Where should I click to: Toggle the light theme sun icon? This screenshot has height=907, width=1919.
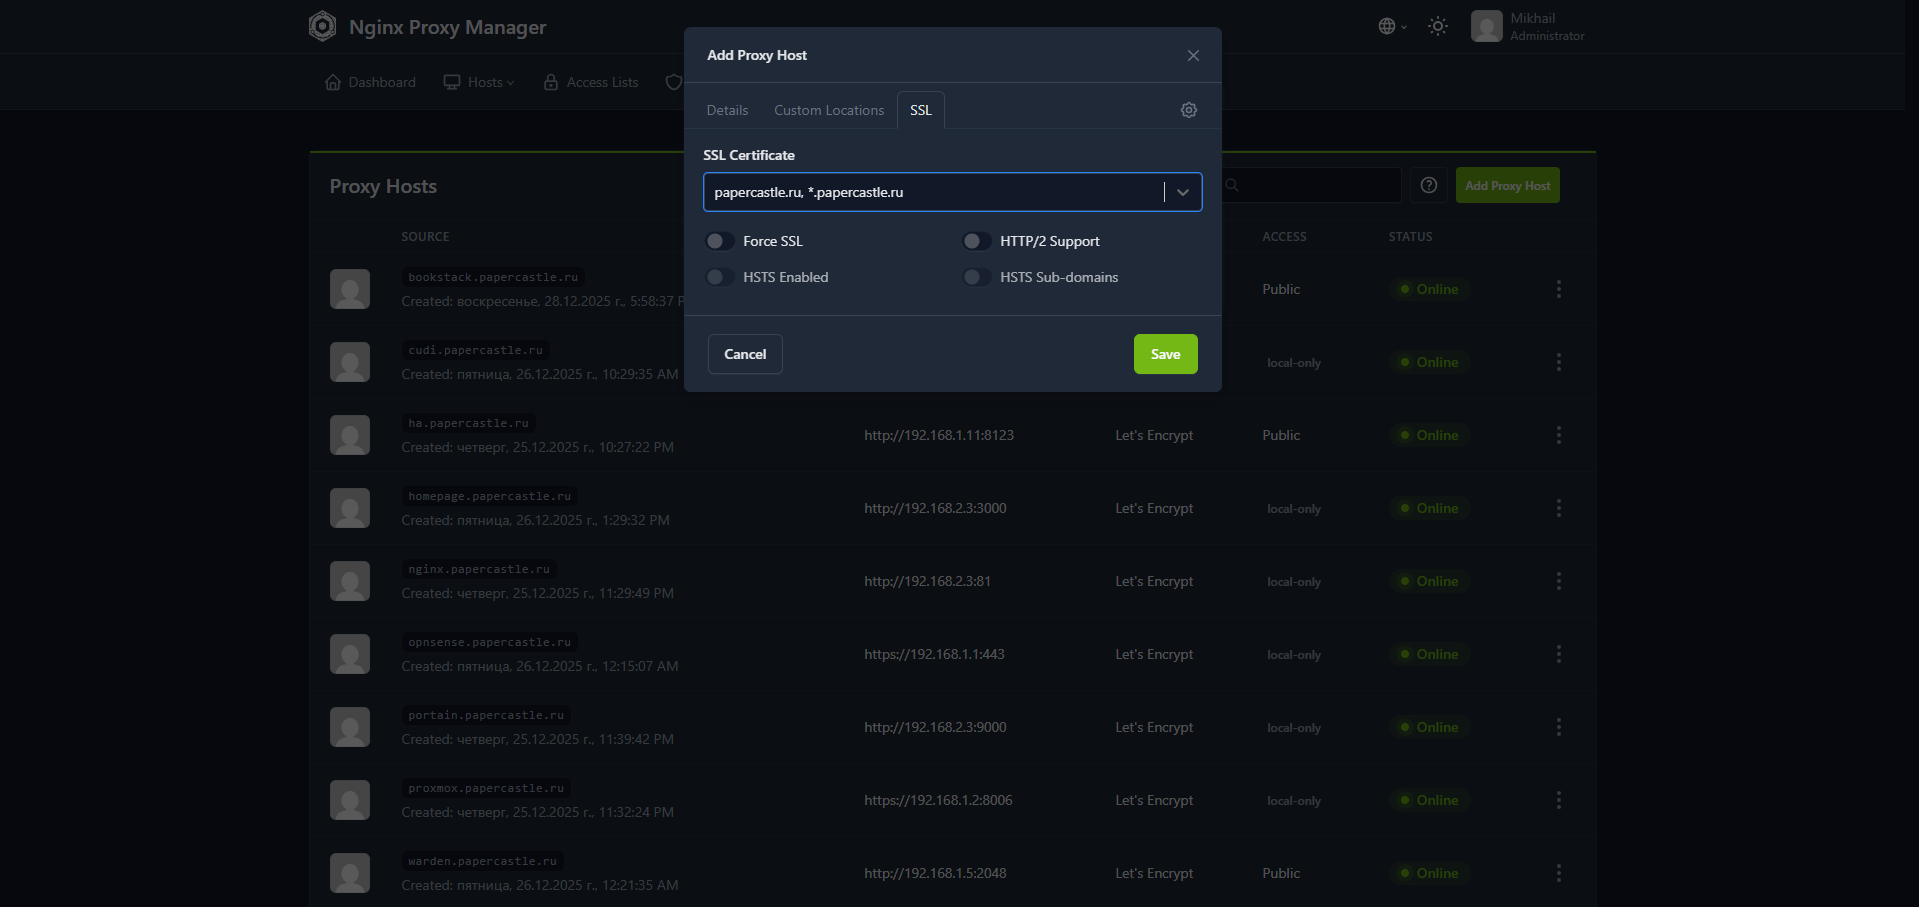pos(1438,27)
